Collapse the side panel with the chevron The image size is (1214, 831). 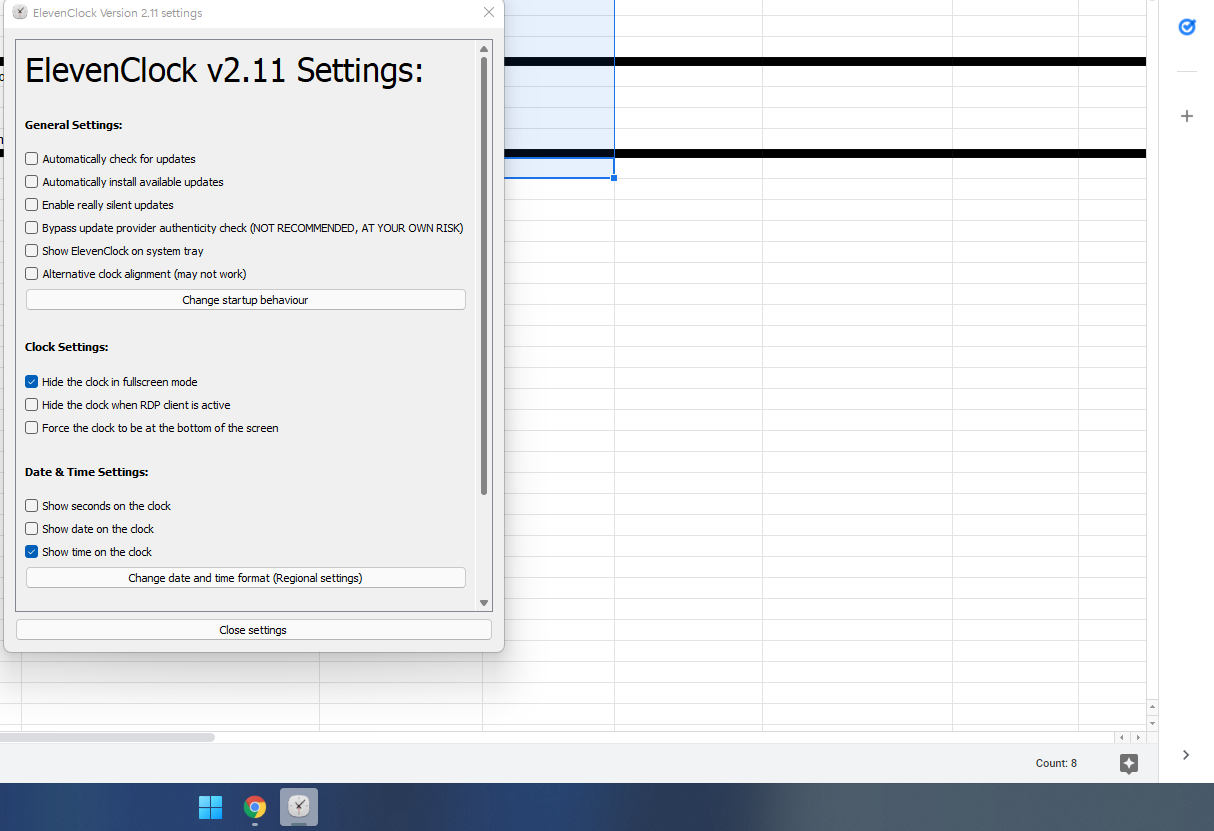point(1186,755)
